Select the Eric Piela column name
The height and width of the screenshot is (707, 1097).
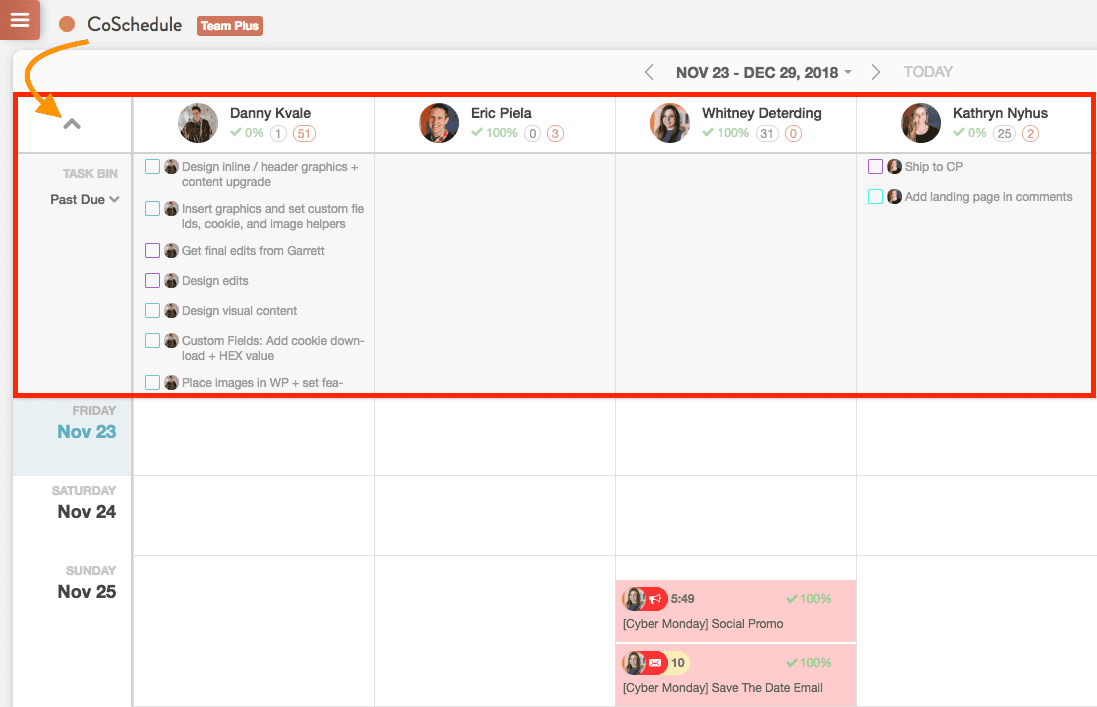coord(501,113)
